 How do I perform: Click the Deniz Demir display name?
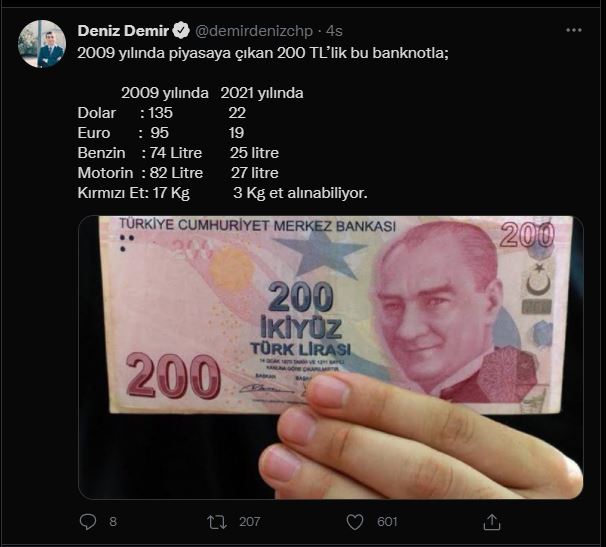[123, 31]
